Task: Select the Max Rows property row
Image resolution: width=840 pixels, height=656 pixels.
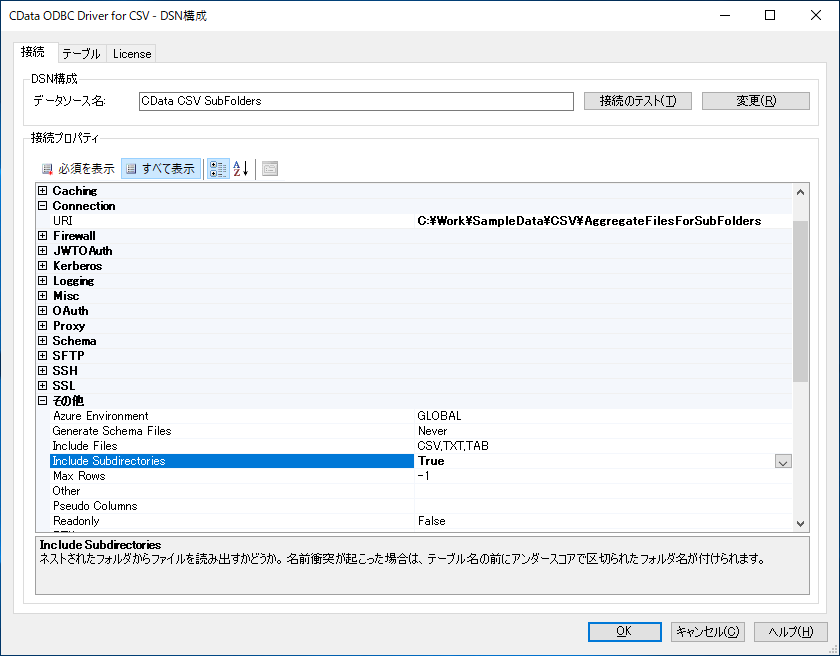Action: (x=421, y=476)
